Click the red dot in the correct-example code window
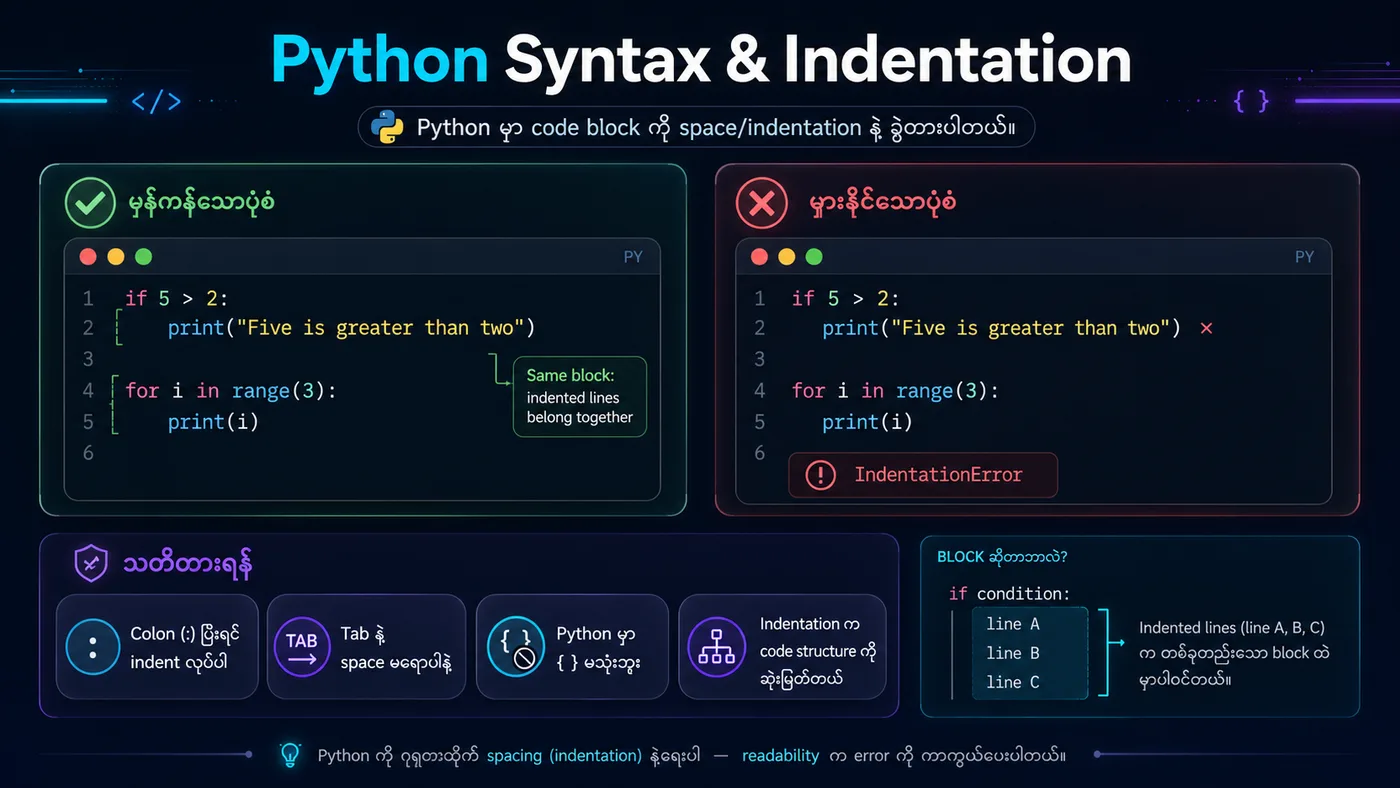 pyautogui.click(x=88, y=257)
